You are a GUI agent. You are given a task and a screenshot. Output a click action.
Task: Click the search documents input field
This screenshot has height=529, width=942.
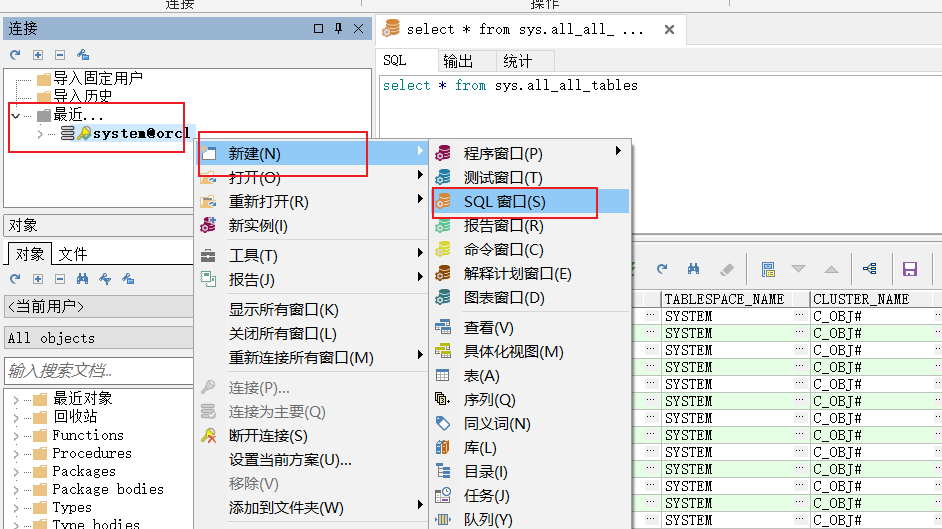coord(99,370)
